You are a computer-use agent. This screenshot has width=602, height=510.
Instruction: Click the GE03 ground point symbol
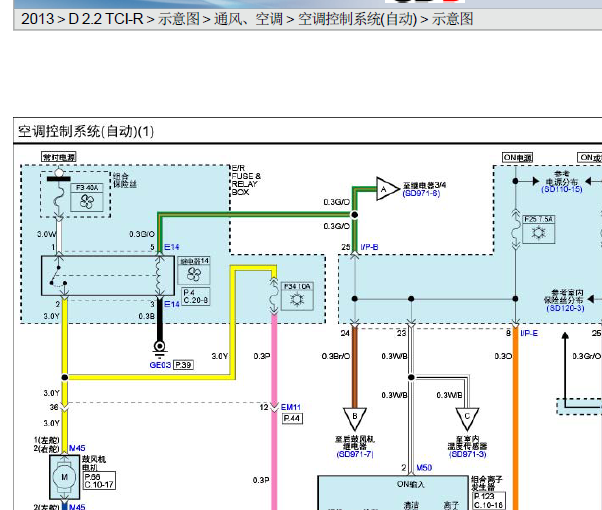159,347
